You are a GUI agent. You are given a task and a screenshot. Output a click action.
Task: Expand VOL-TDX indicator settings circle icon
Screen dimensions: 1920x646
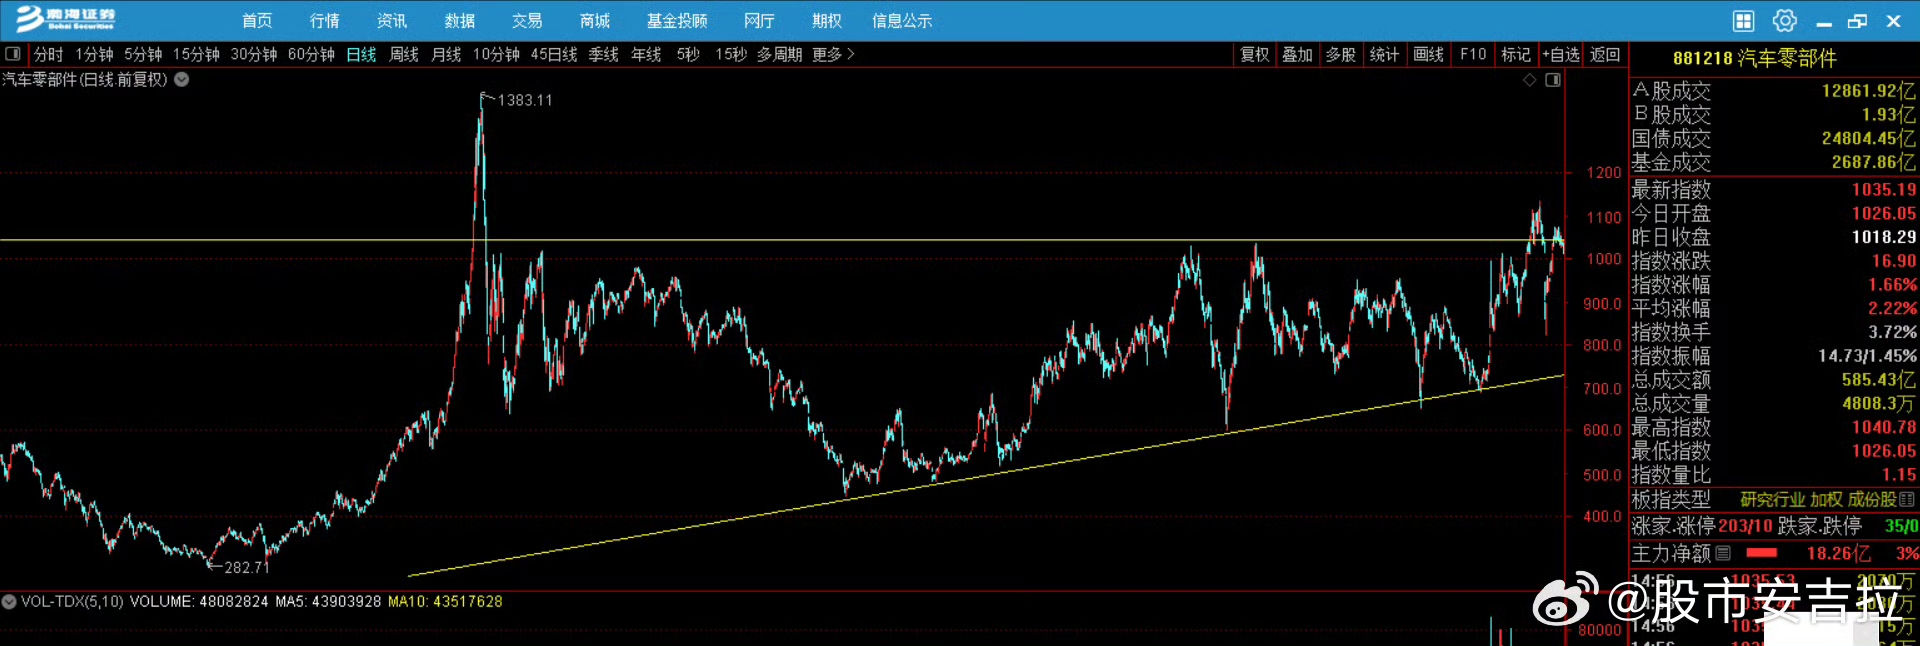pos(9,602)
